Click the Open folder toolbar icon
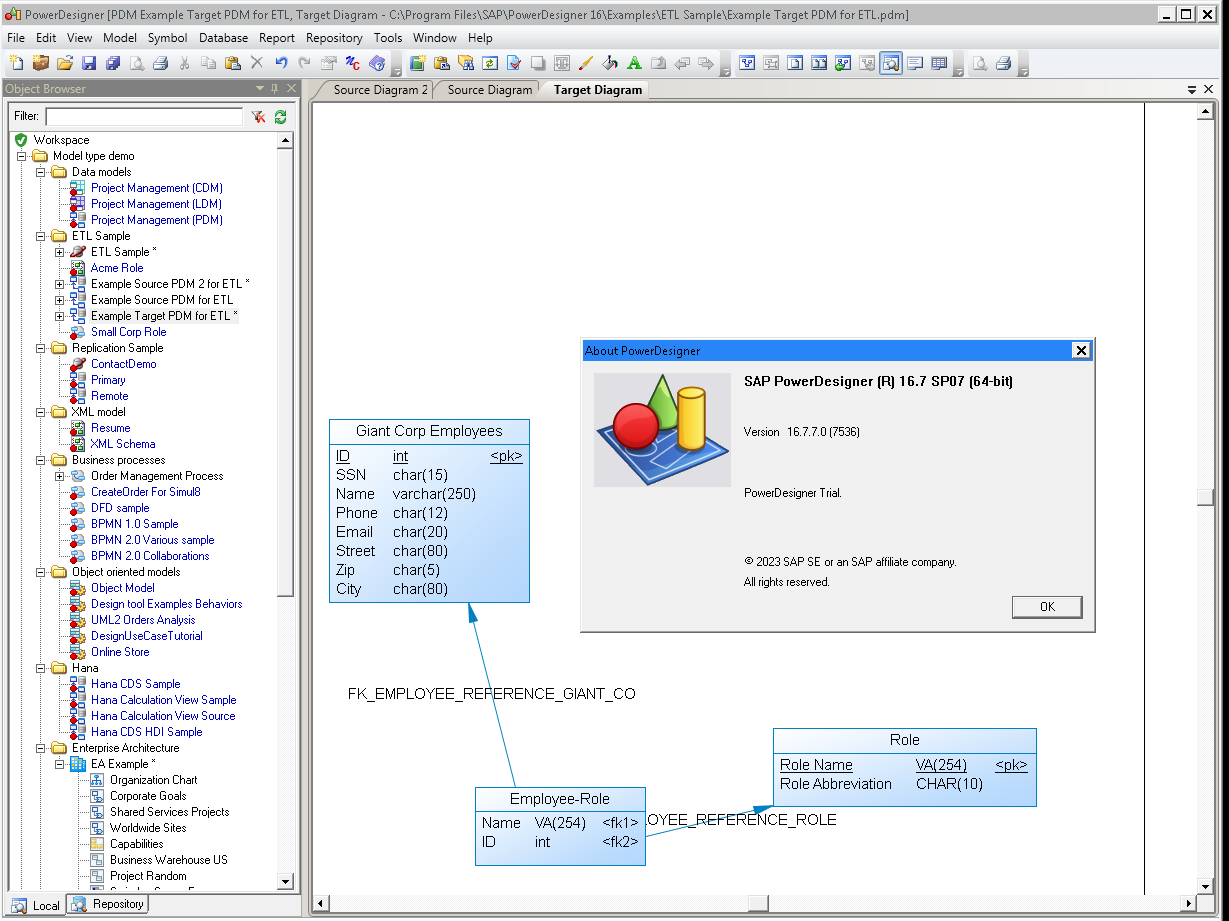1229x921 pixels. pyautogui.click(x=65, y=63)
